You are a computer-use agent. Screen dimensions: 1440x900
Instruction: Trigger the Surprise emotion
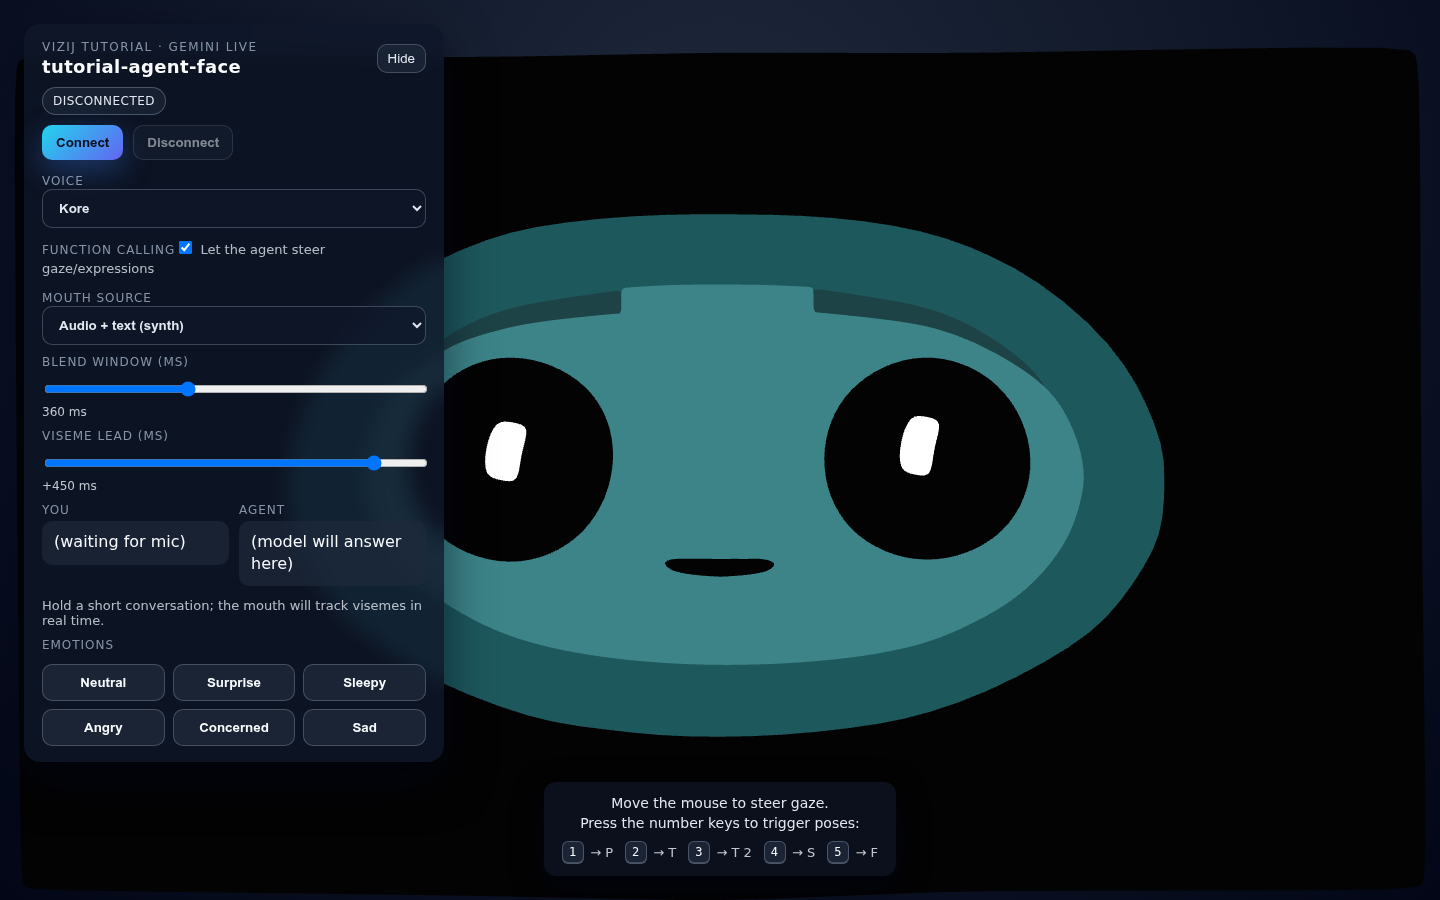pos(234,683)
